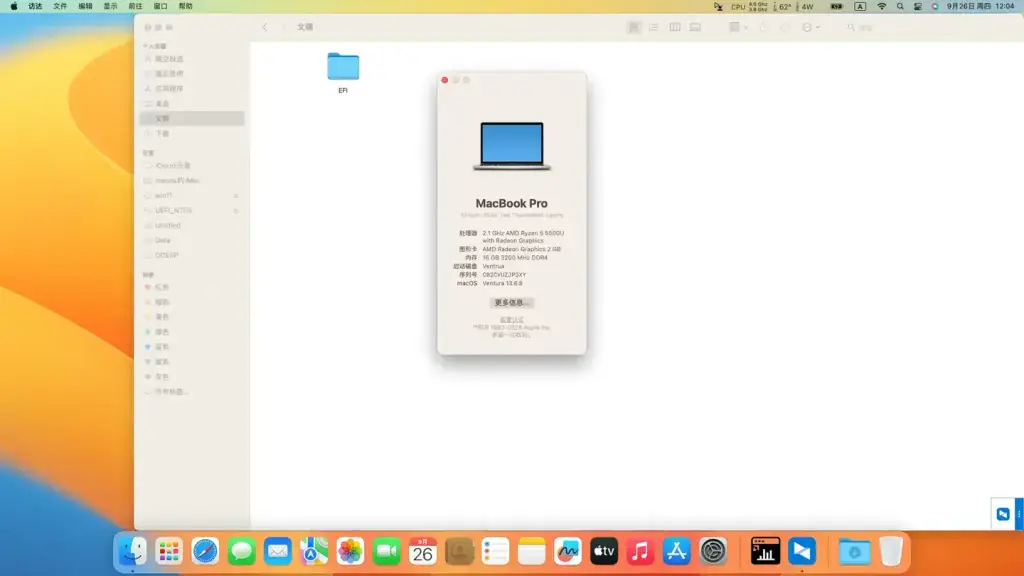Screen dimensions: 1024x576
Task: Open the Finder group-by dropdown
Action: pyautogui.click(x=738, y=27)
